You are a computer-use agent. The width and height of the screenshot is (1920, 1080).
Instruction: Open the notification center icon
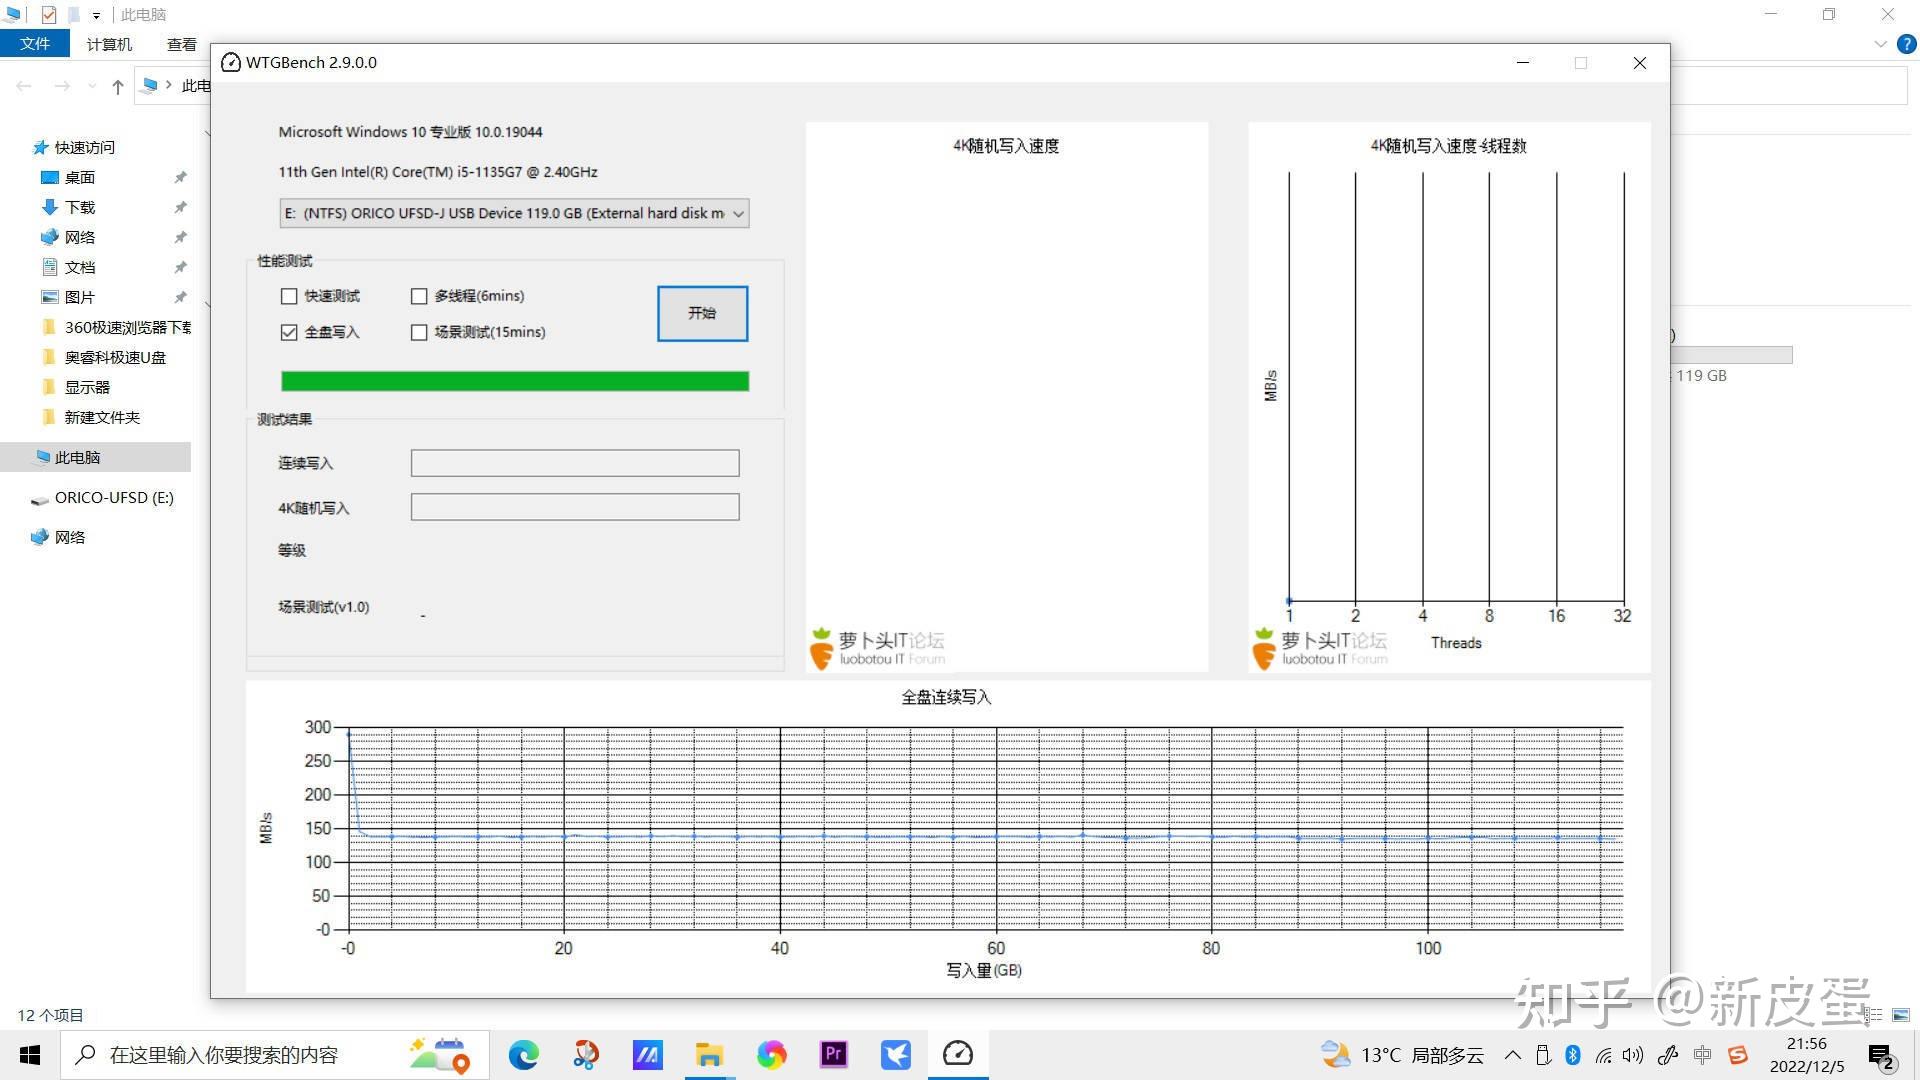click(x=1881, y=1055)
